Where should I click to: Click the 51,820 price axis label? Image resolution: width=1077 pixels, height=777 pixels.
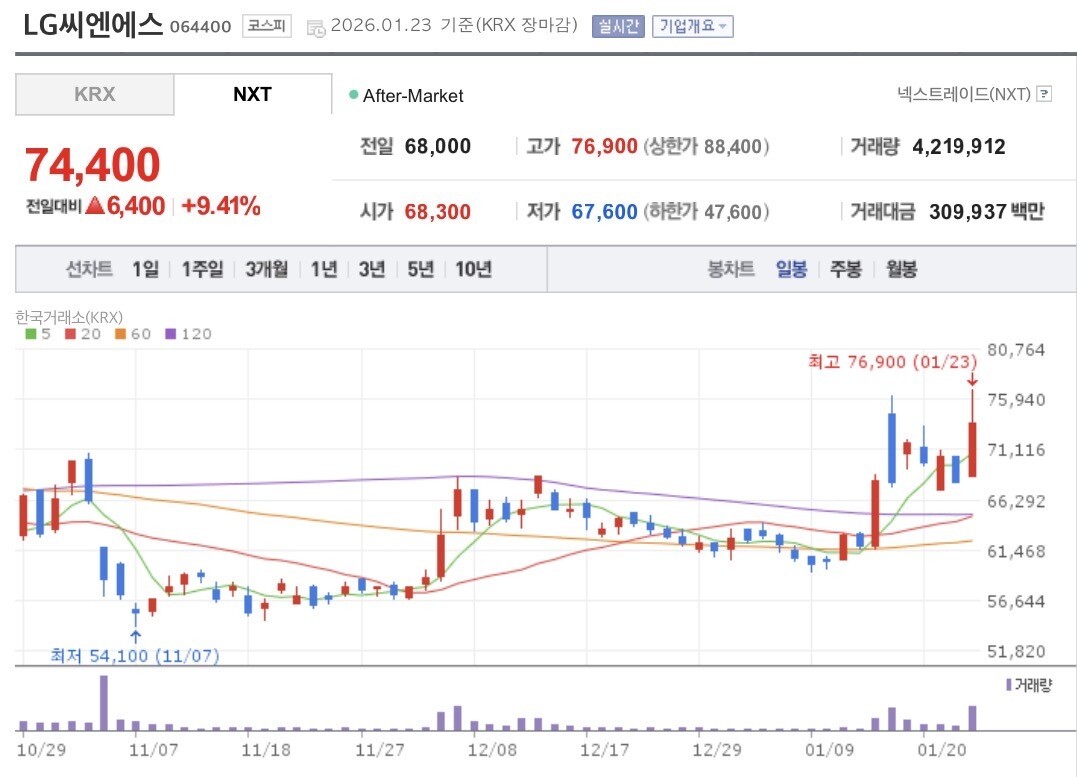coord(1016,651)
